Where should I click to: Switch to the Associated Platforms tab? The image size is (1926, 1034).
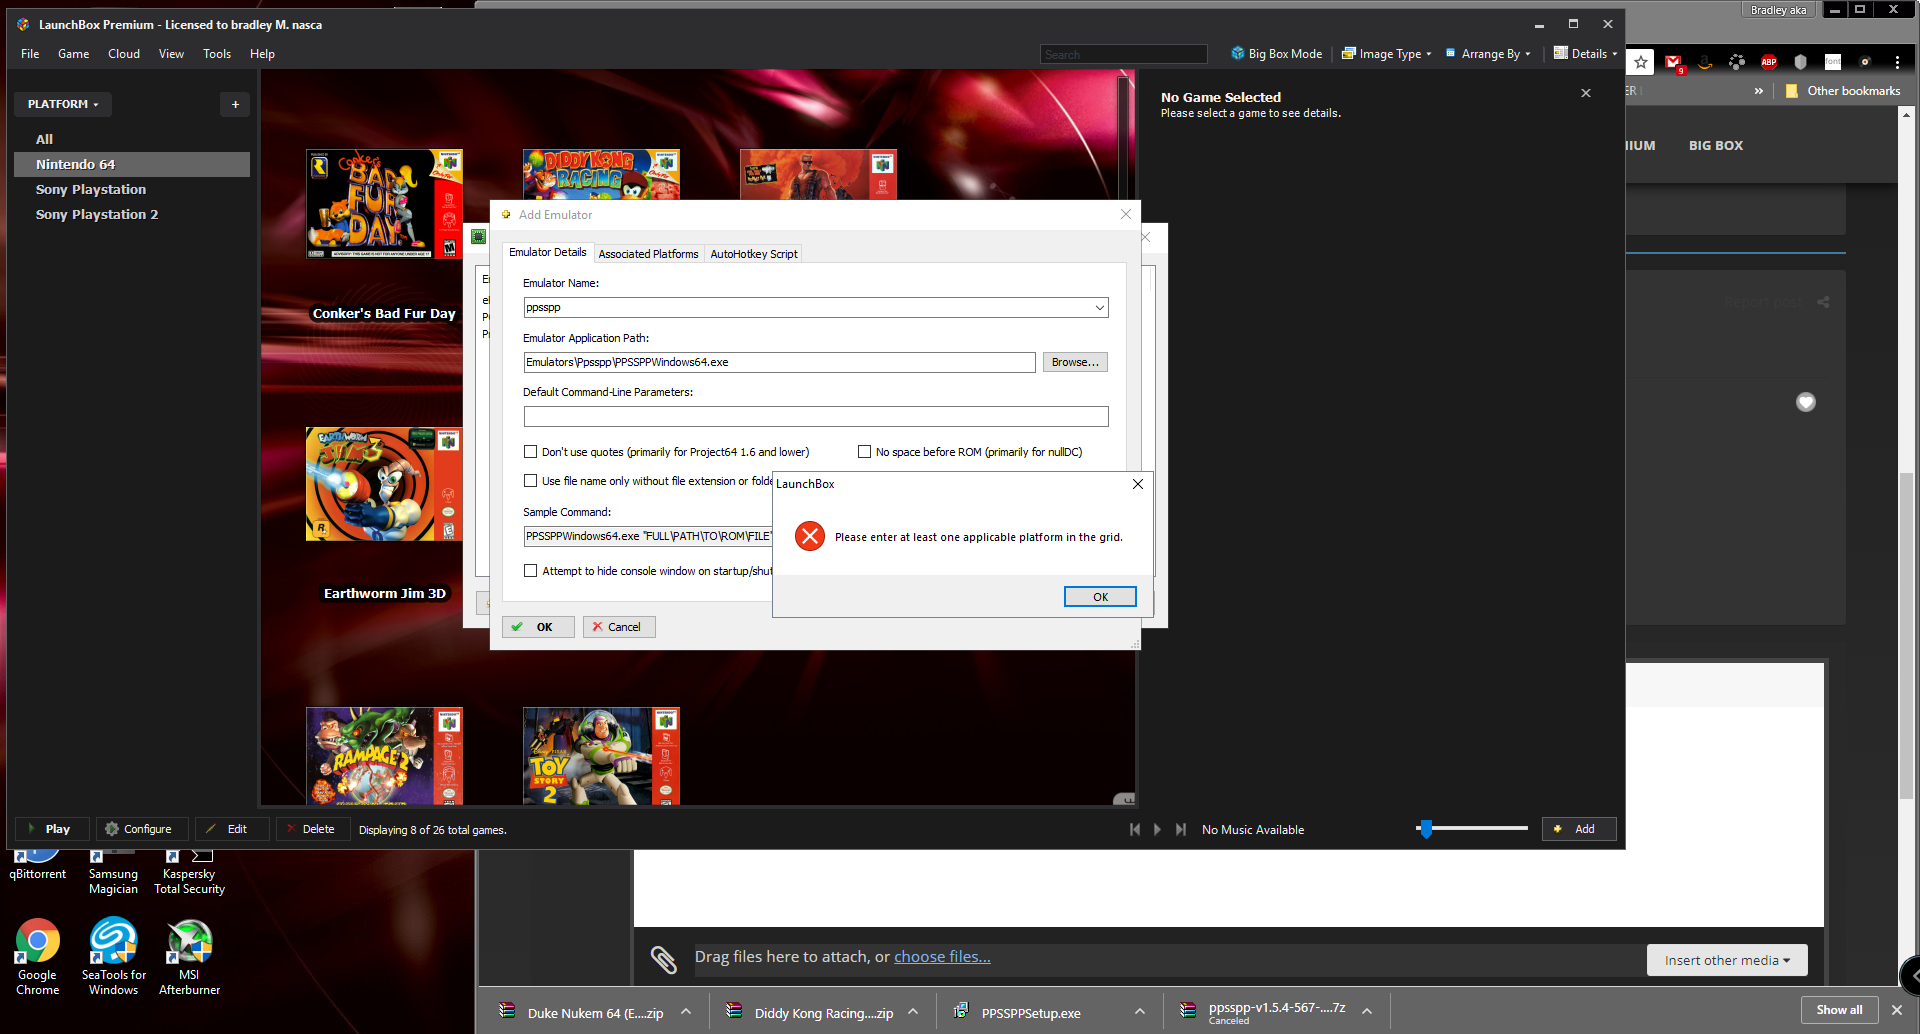point(650,254)
